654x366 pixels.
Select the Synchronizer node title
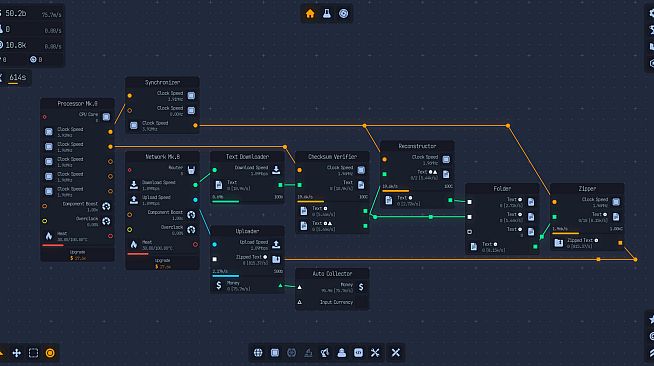pyautogui.click(x=162, y=82)
